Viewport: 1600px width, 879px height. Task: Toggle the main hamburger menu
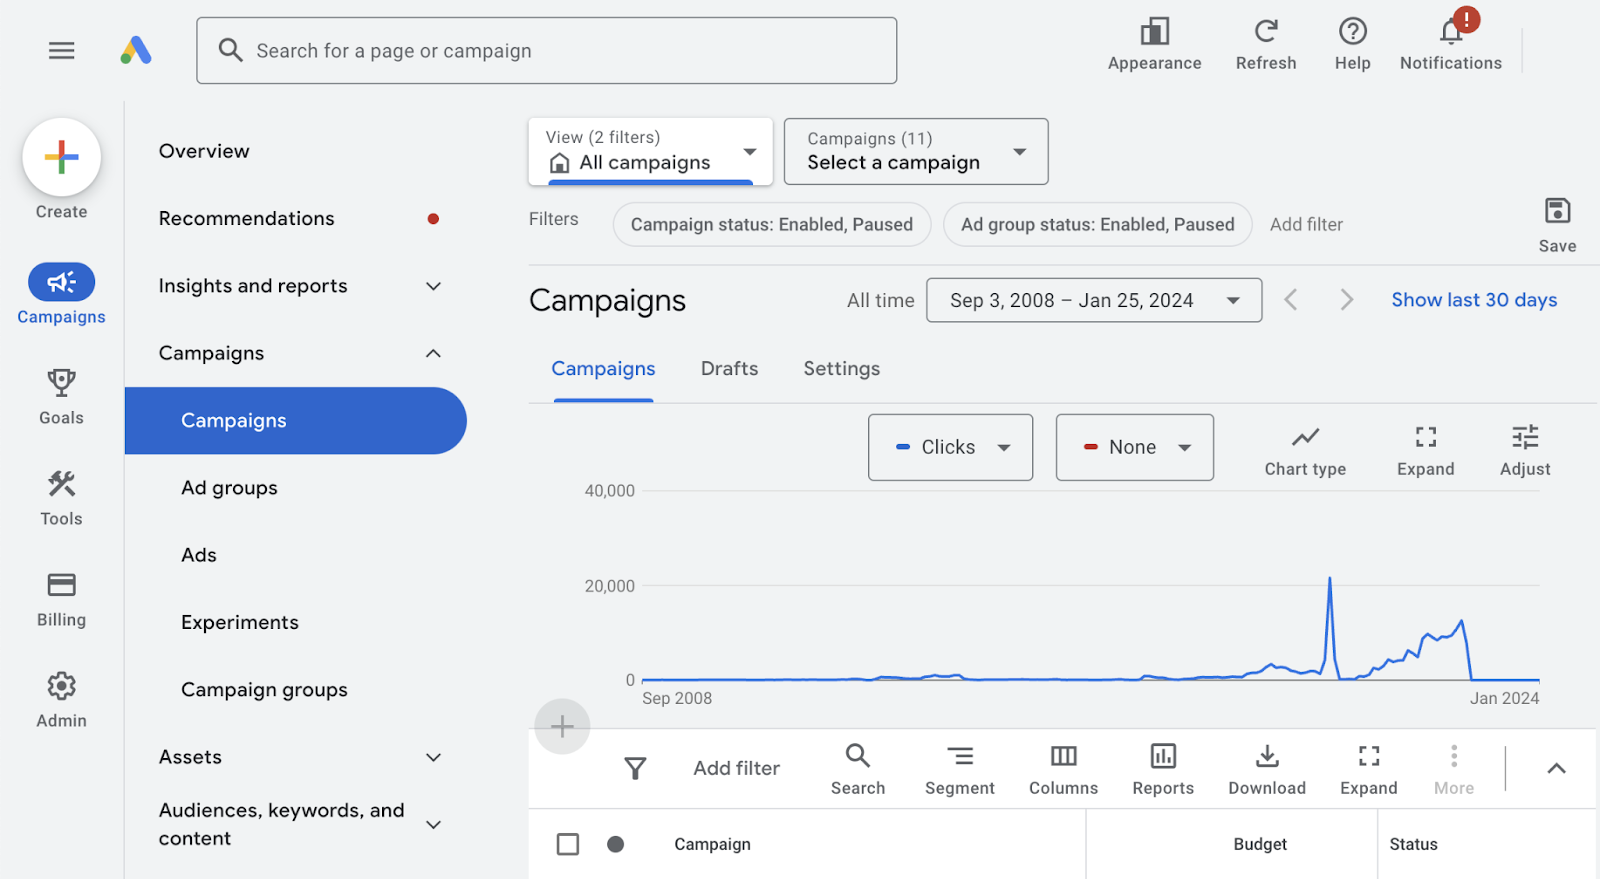click(x=62, y=50)
